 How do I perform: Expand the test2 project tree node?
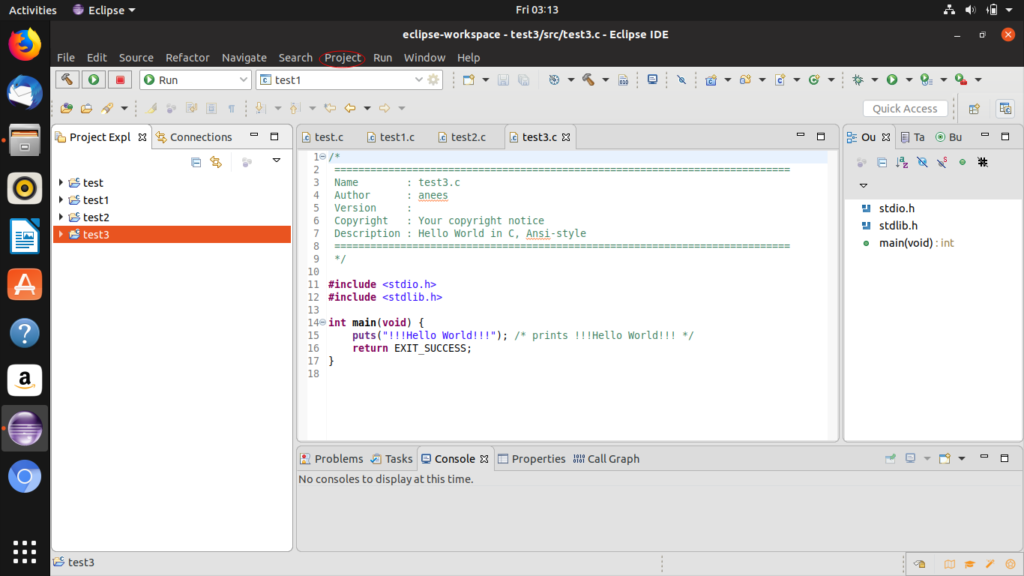(61, 217)
